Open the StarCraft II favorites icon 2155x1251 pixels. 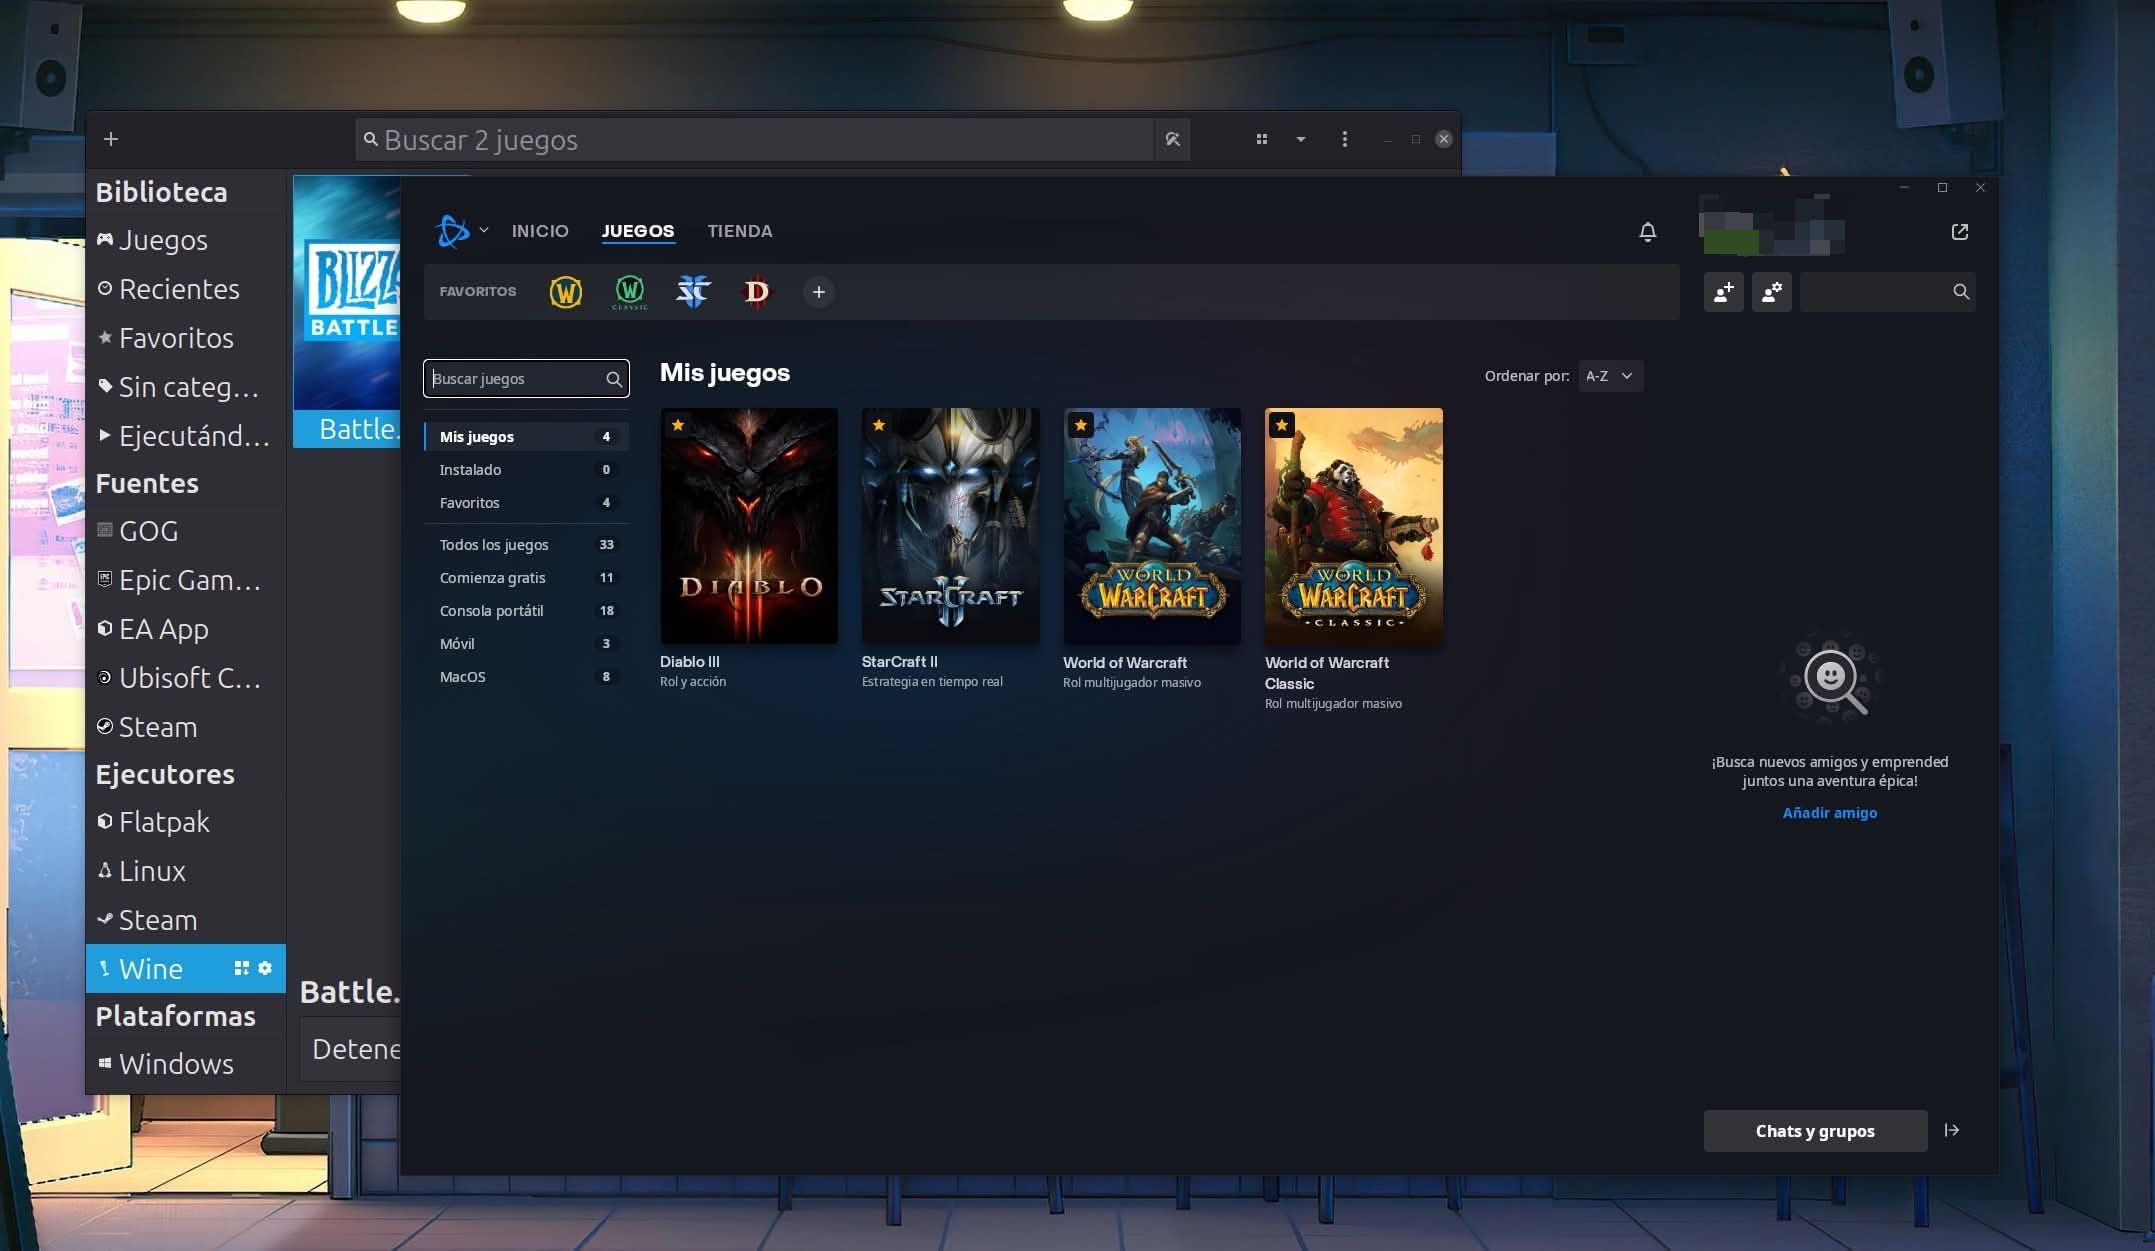tap(693, 292)
